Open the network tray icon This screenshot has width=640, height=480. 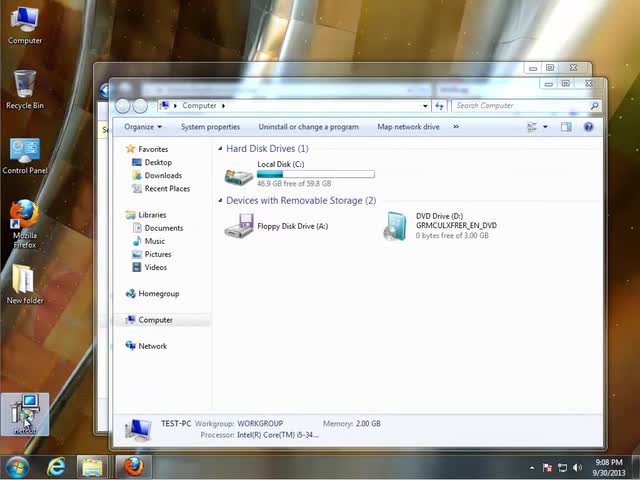click(562, 468)
